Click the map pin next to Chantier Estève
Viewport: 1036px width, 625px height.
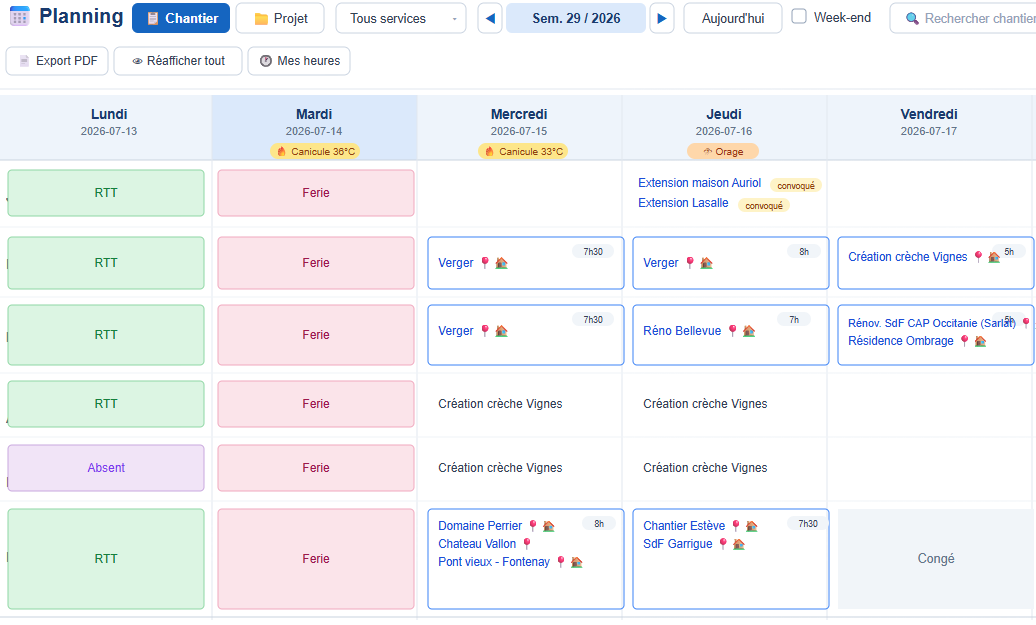click(x=735, y=525)
